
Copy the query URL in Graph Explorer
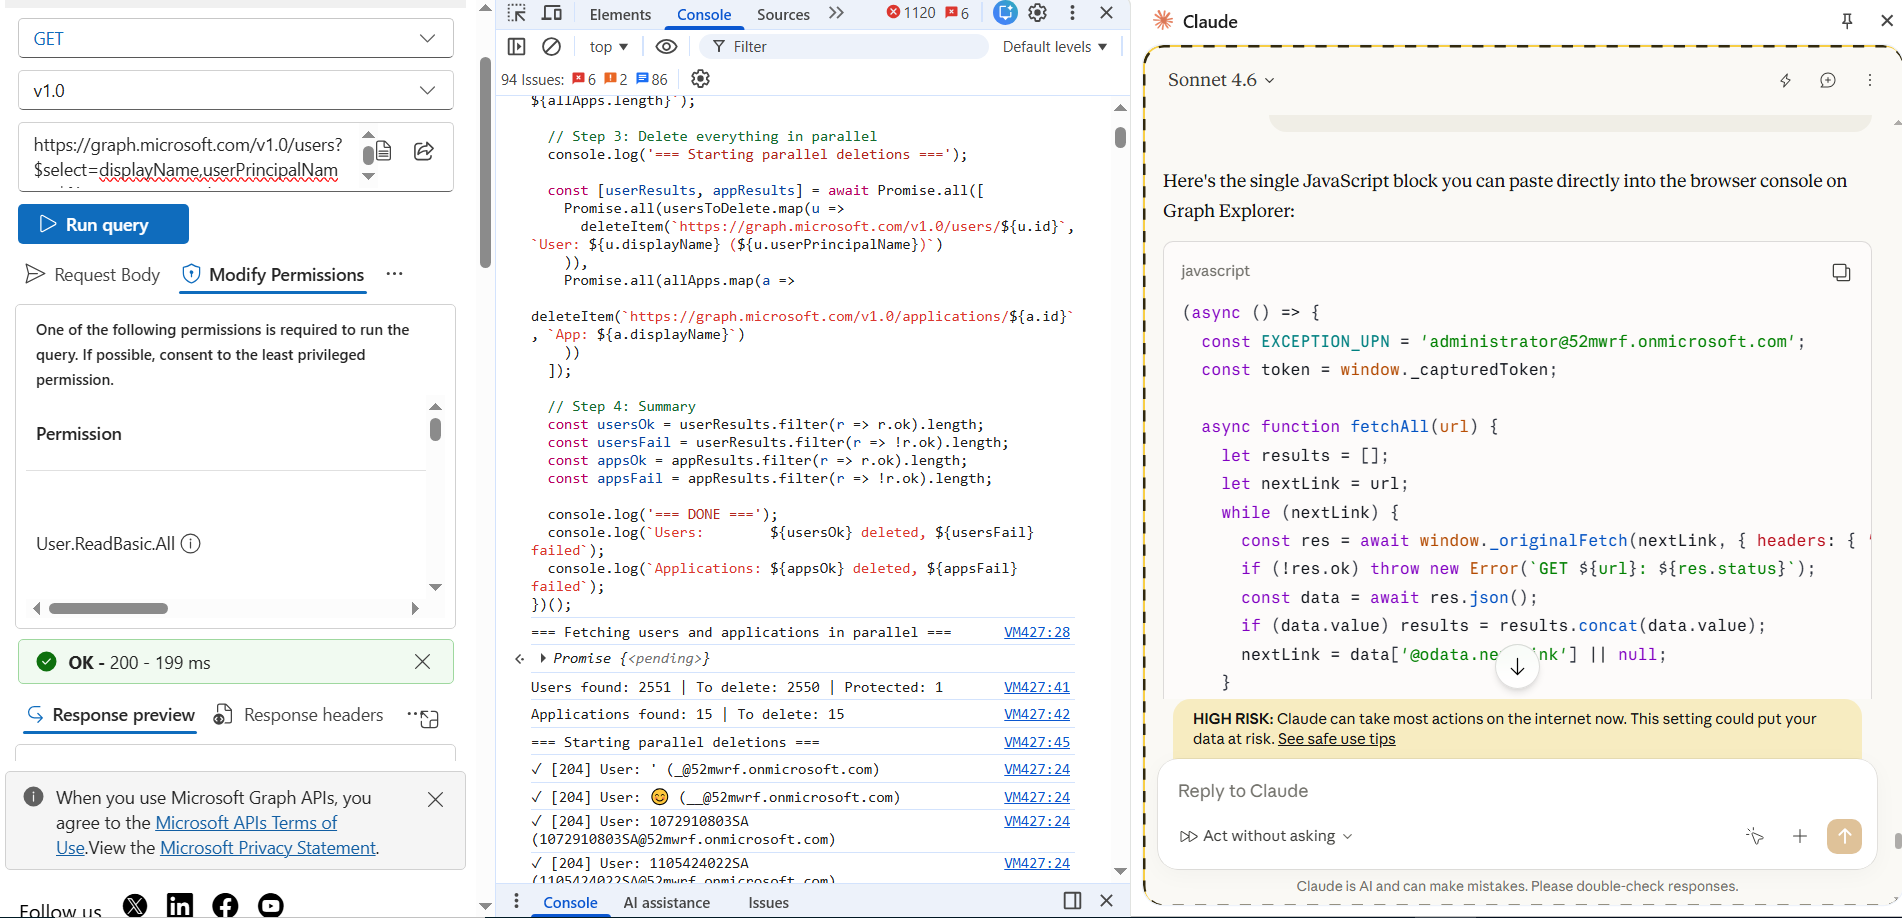click(383, 151)
